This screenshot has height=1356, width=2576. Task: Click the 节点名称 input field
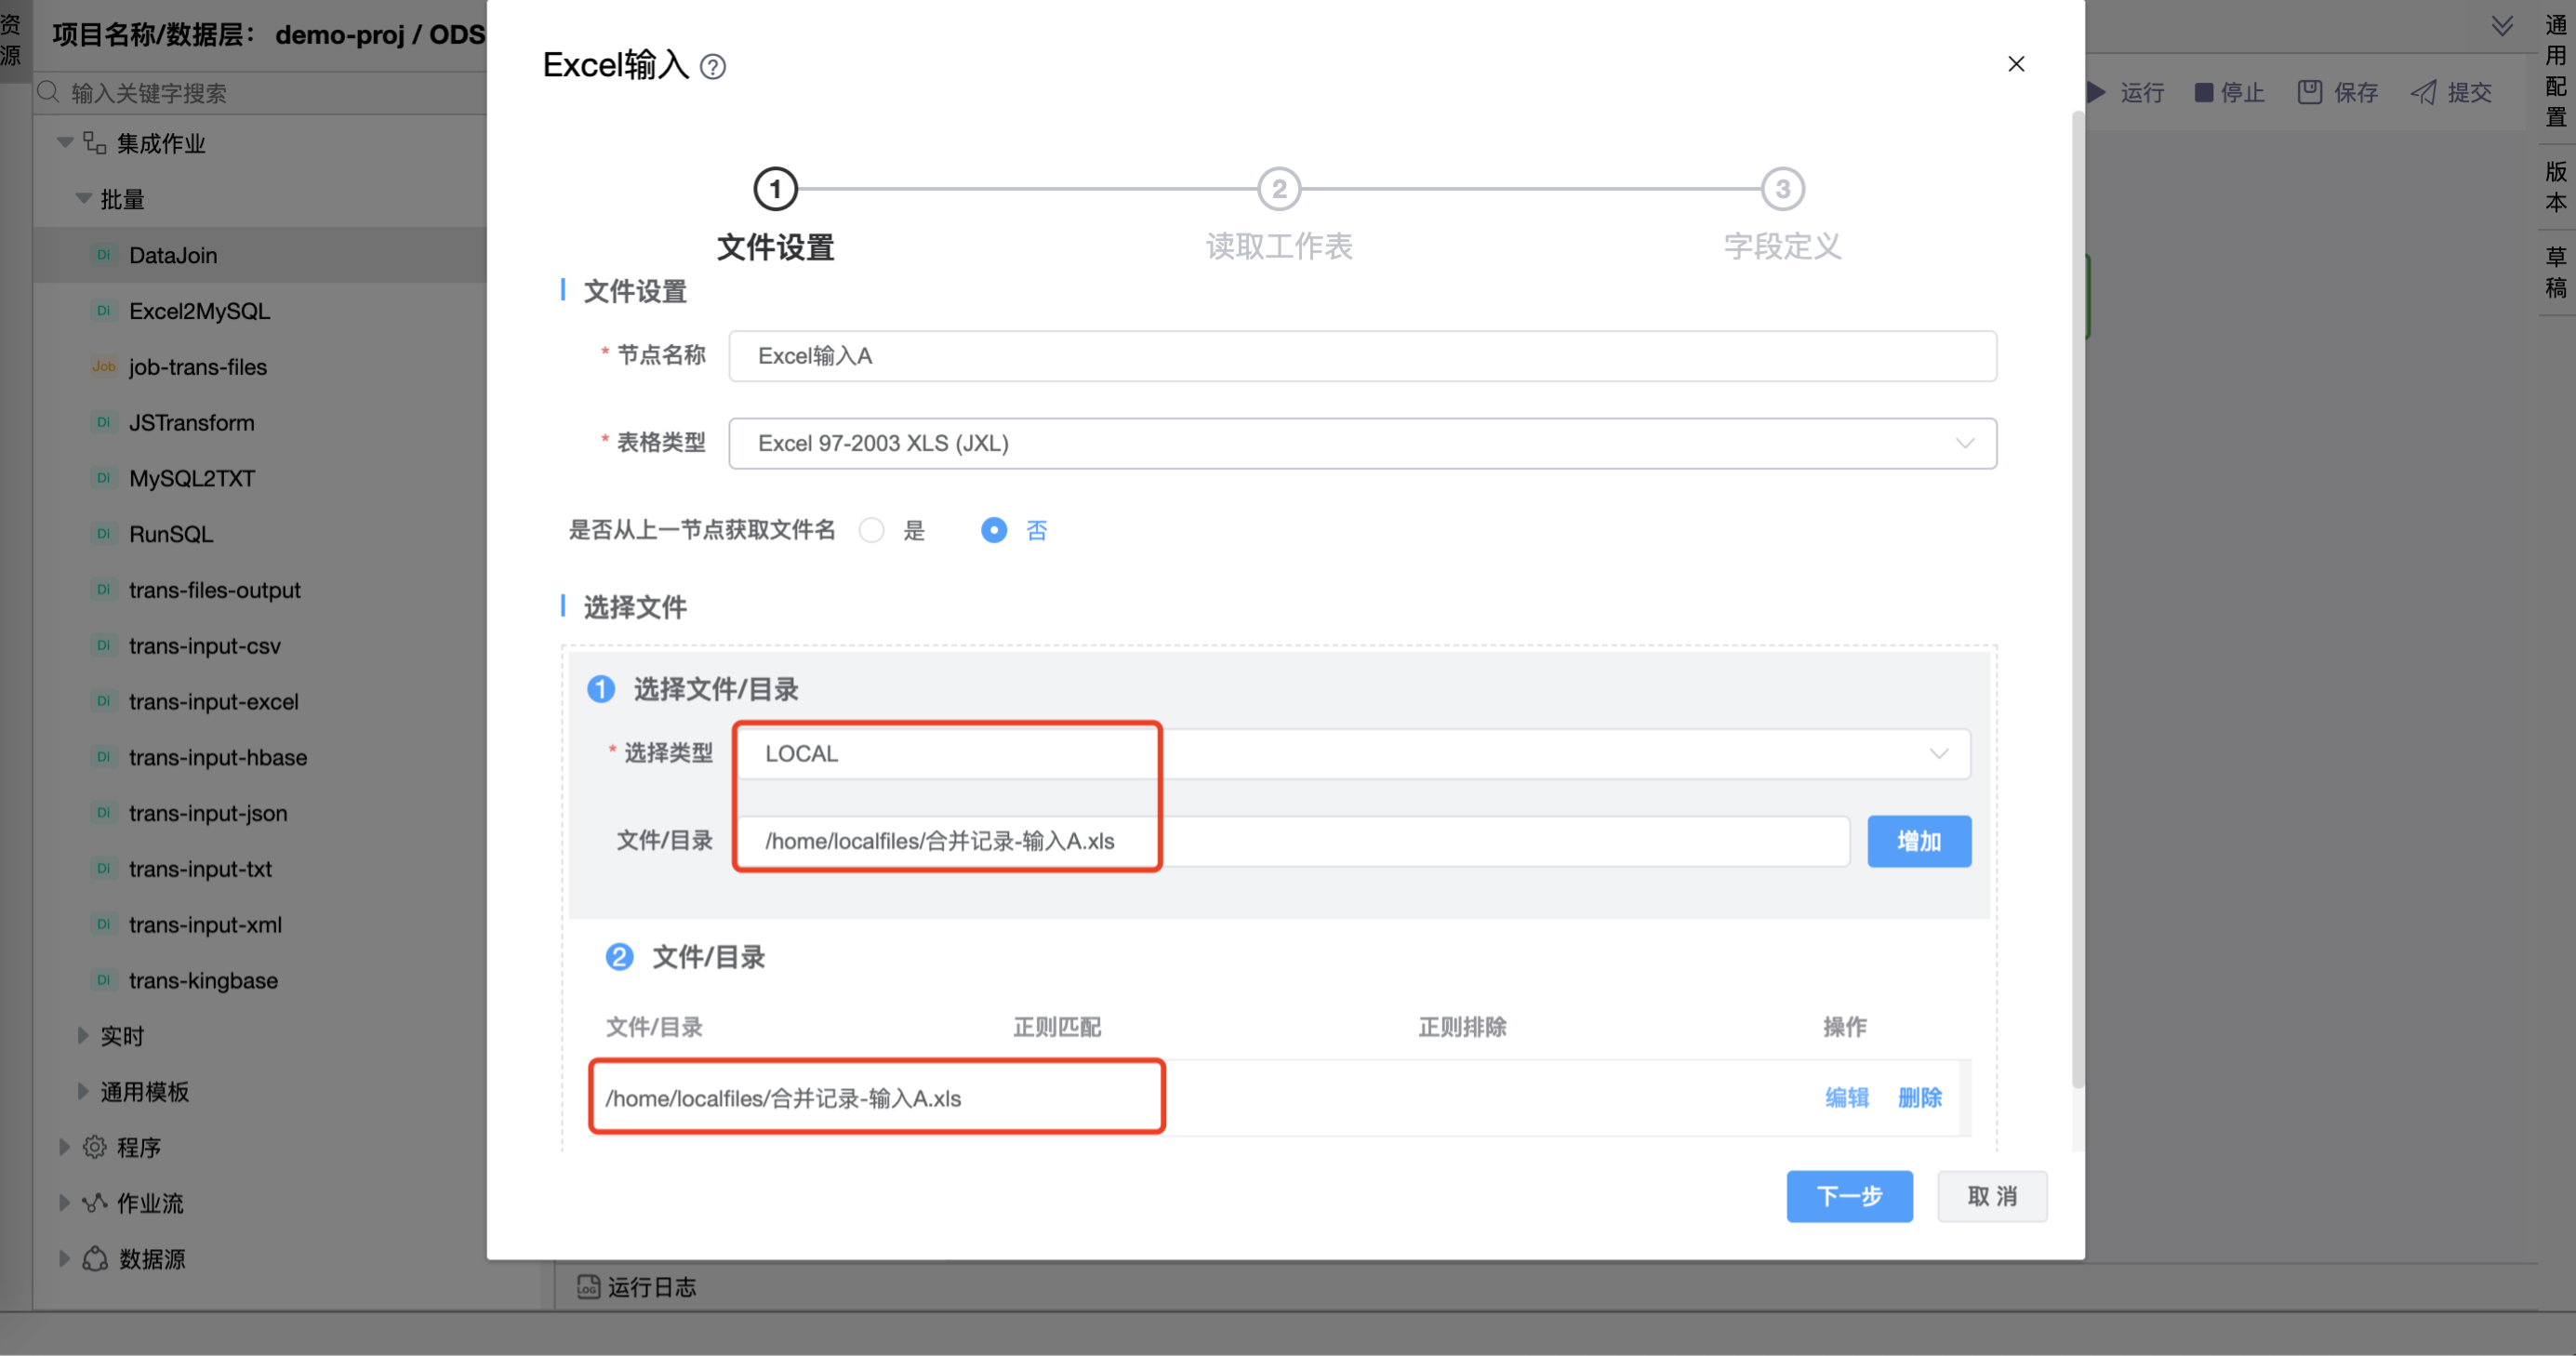(1362, 356)
